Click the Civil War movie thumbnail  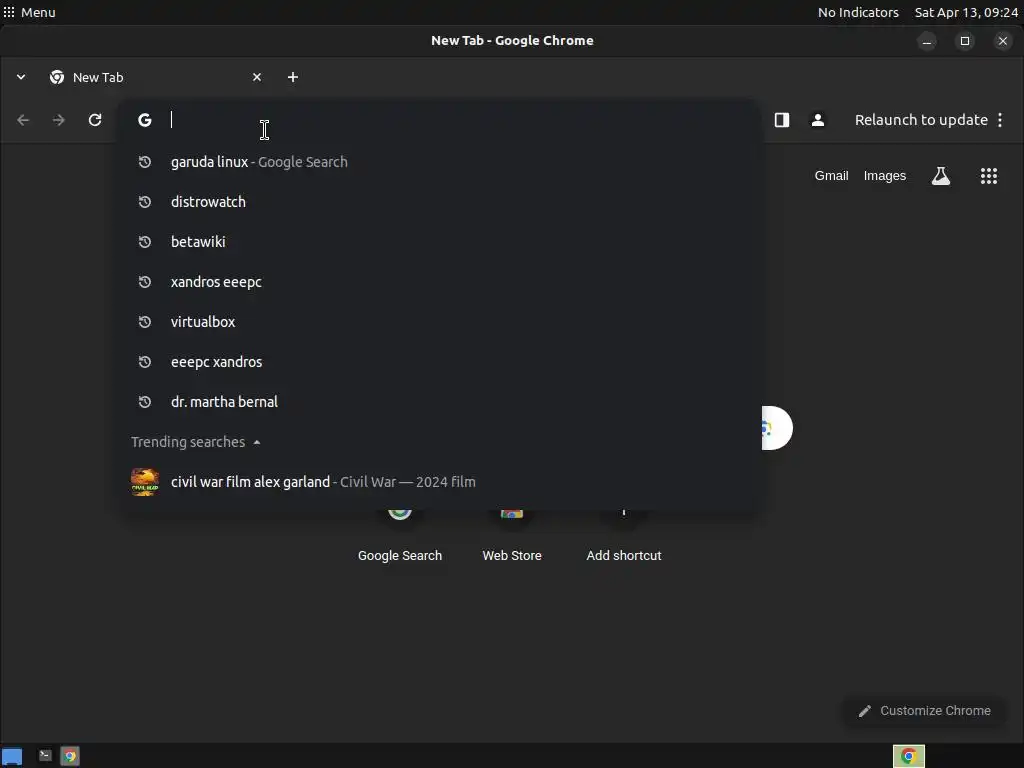pos(145,482)
